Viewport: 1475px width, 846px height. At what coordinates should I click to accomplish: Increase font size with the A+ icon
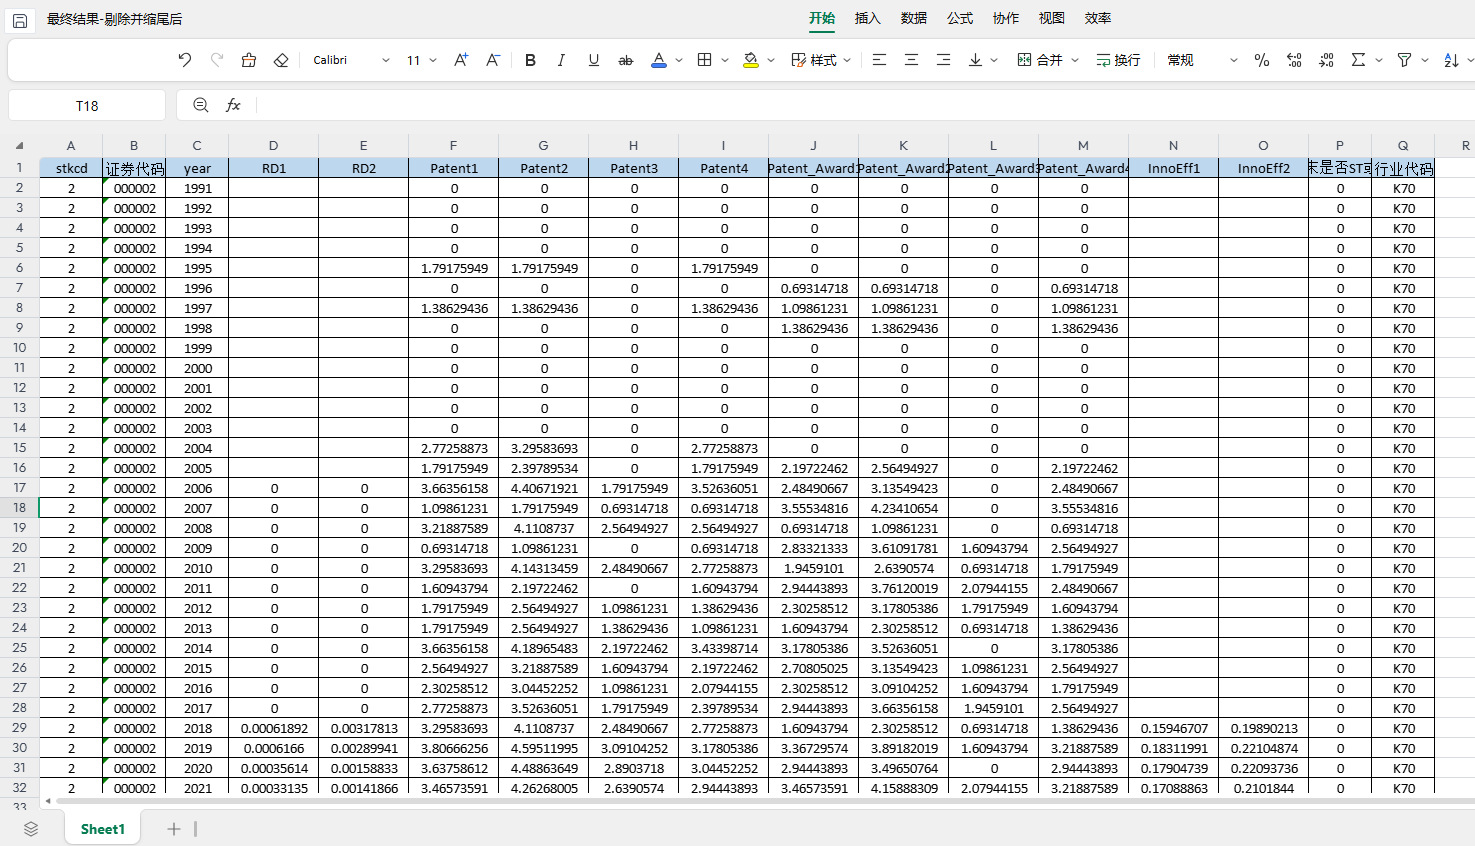461,60
